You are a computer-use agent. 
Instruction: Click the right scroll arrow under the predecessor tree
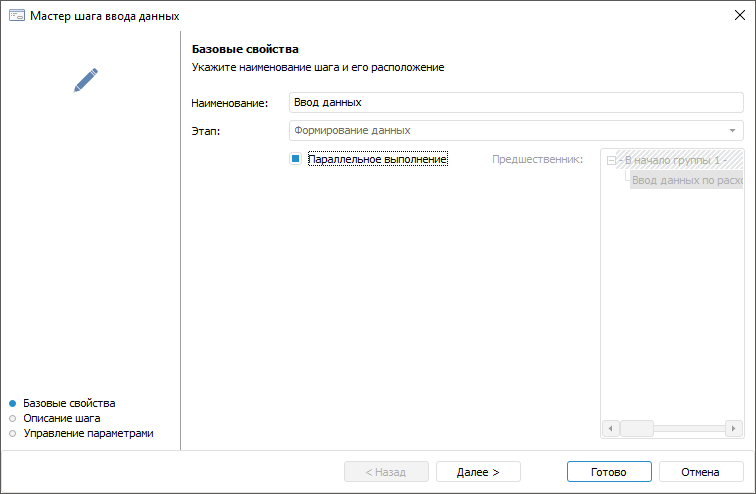[x=735, y=428]
